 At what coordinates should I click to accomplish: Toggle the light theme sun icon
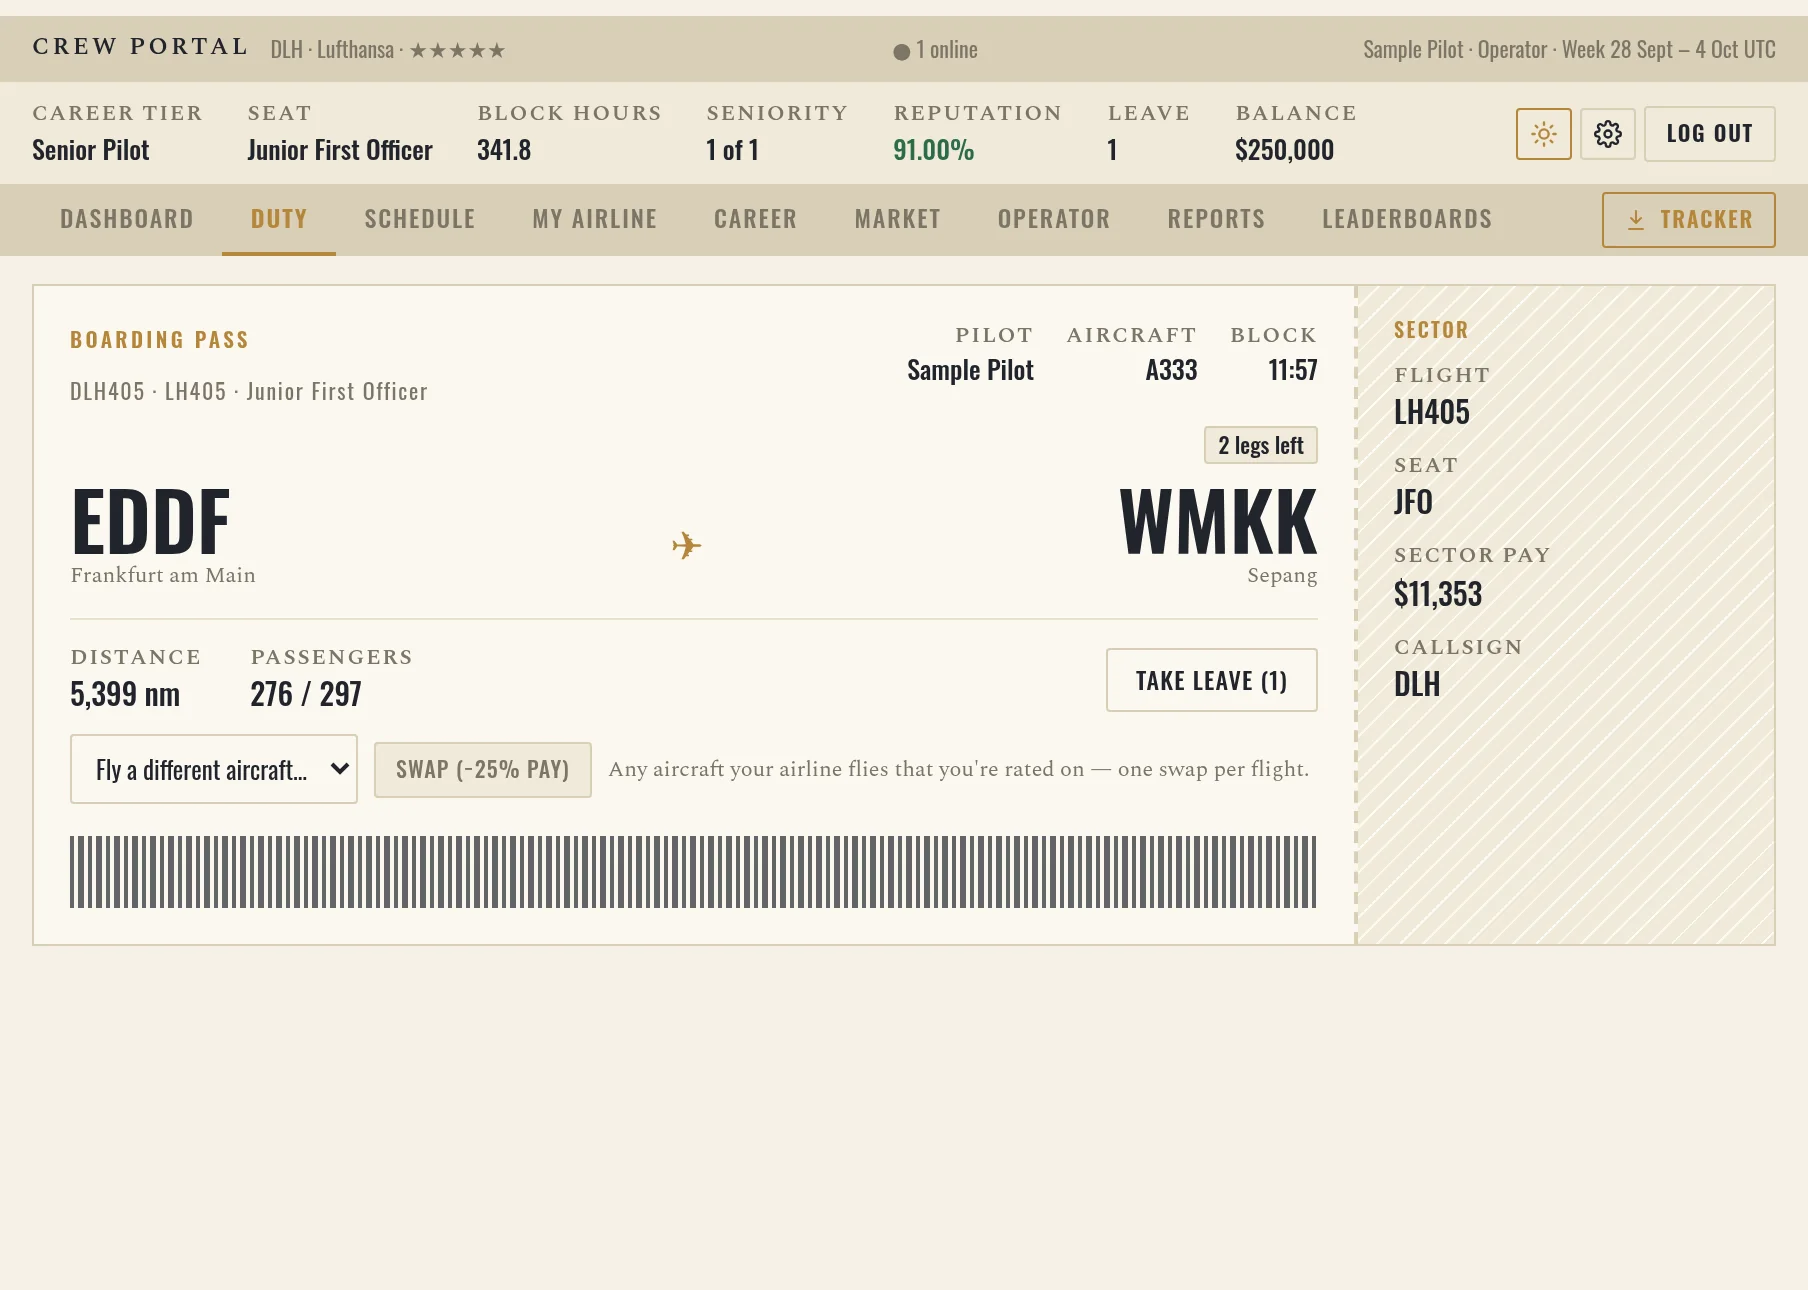[x=1543, y=134]
